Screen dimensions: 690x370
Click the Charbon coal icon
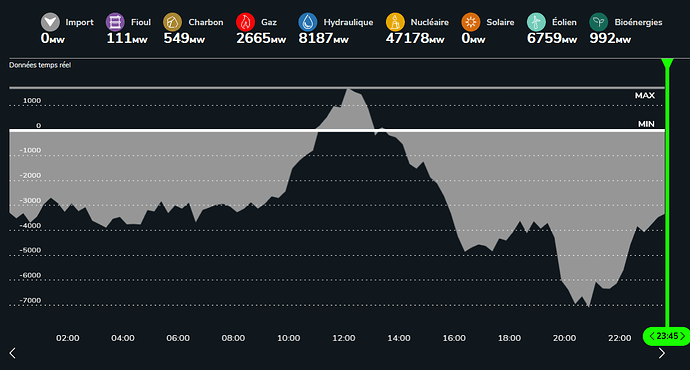(x=172, y=22)
